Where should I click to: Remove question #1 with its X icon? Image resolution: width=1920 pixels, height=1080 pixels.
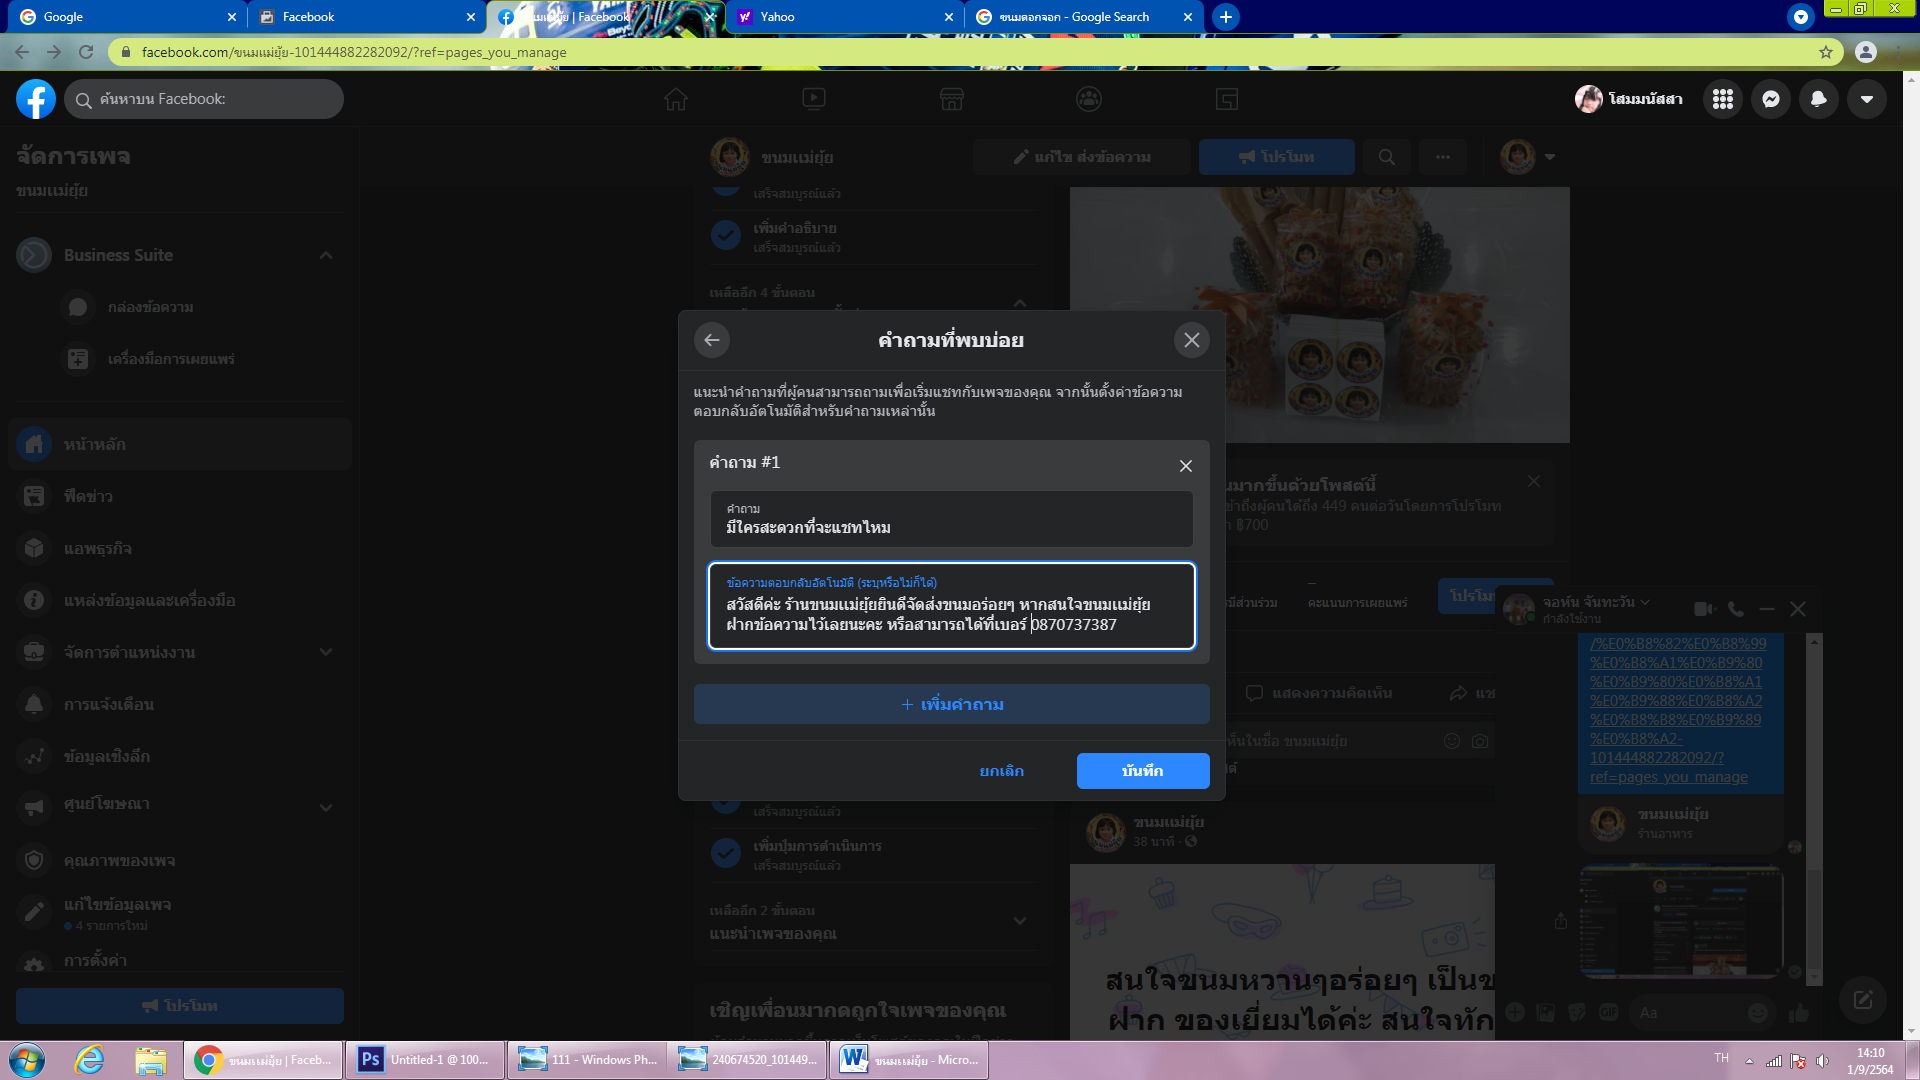[1185, 466]
